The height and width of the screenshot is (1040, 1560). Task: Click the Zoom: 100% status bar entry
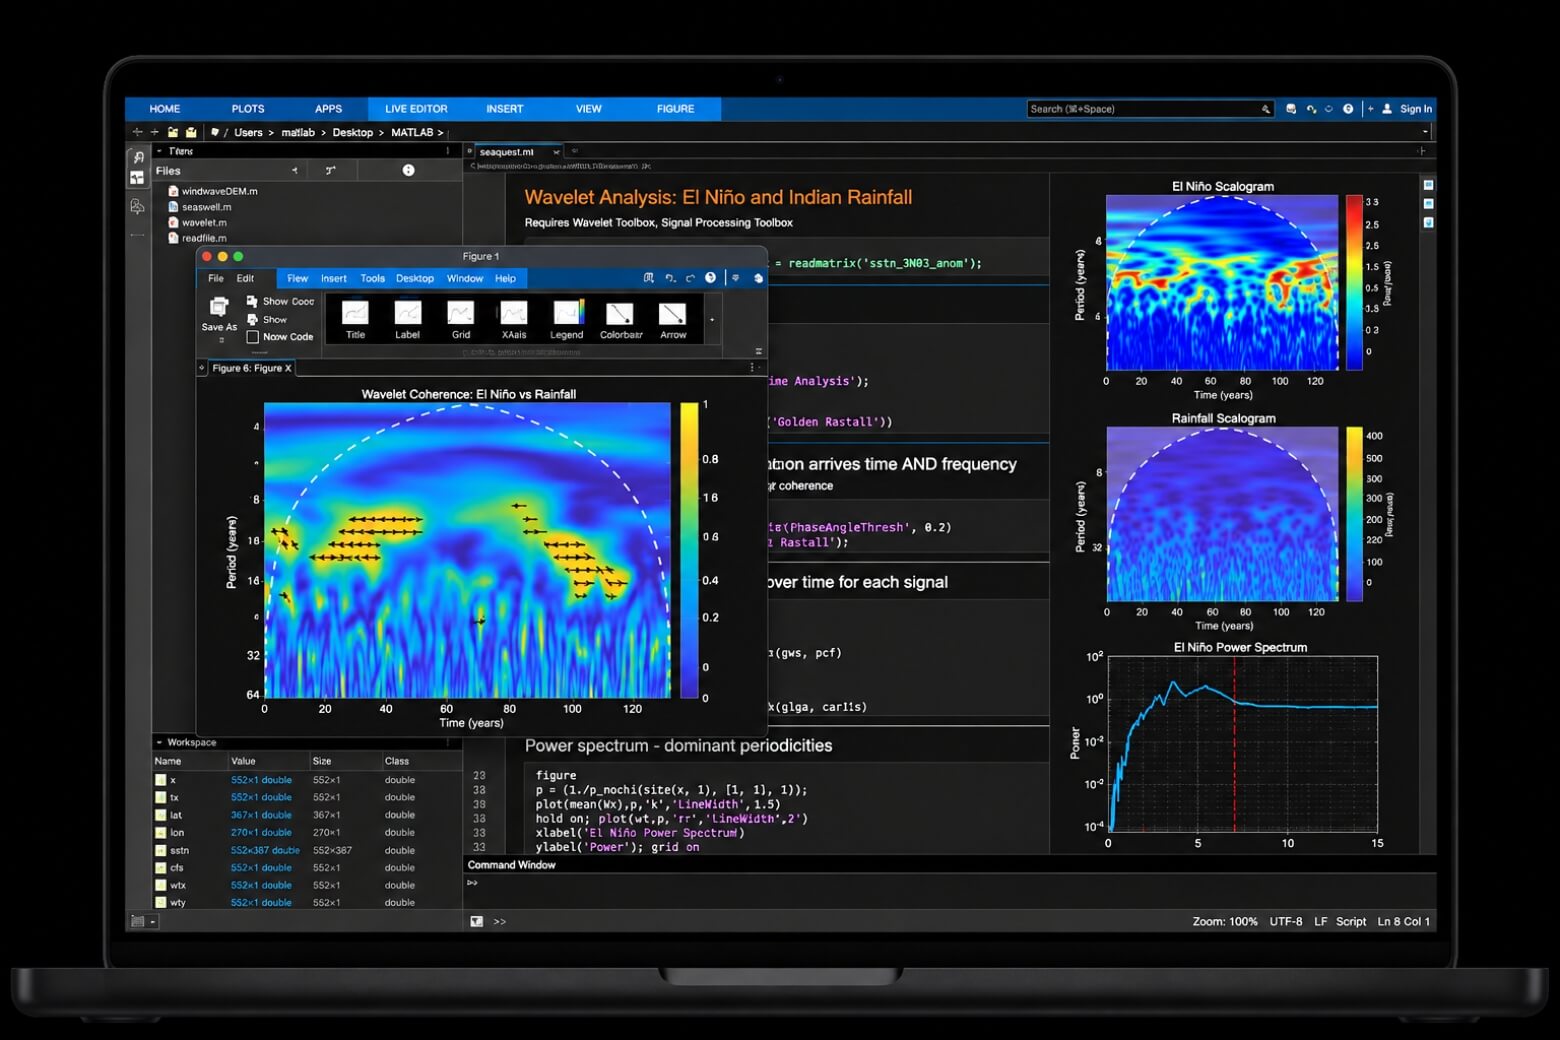coord(1225,922)
